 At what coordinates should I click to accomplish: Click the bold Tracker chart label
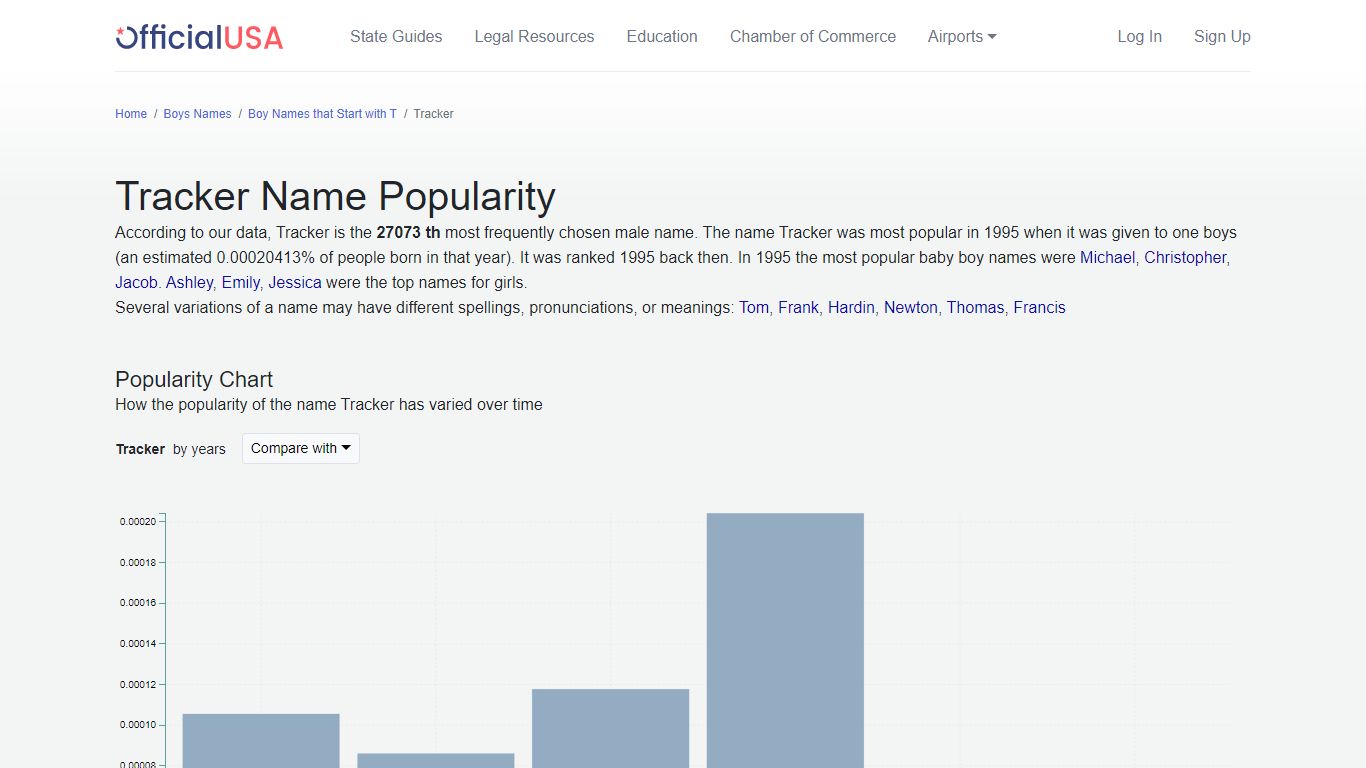(x=140, y=449)
